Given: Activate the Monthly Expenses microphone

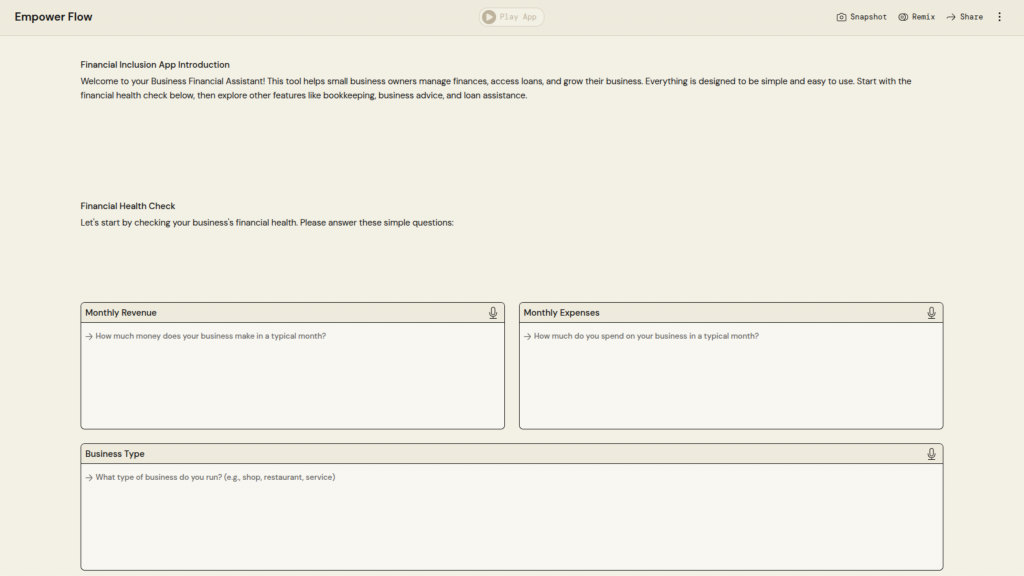Looking at the screenshot, I should [931, 313].
